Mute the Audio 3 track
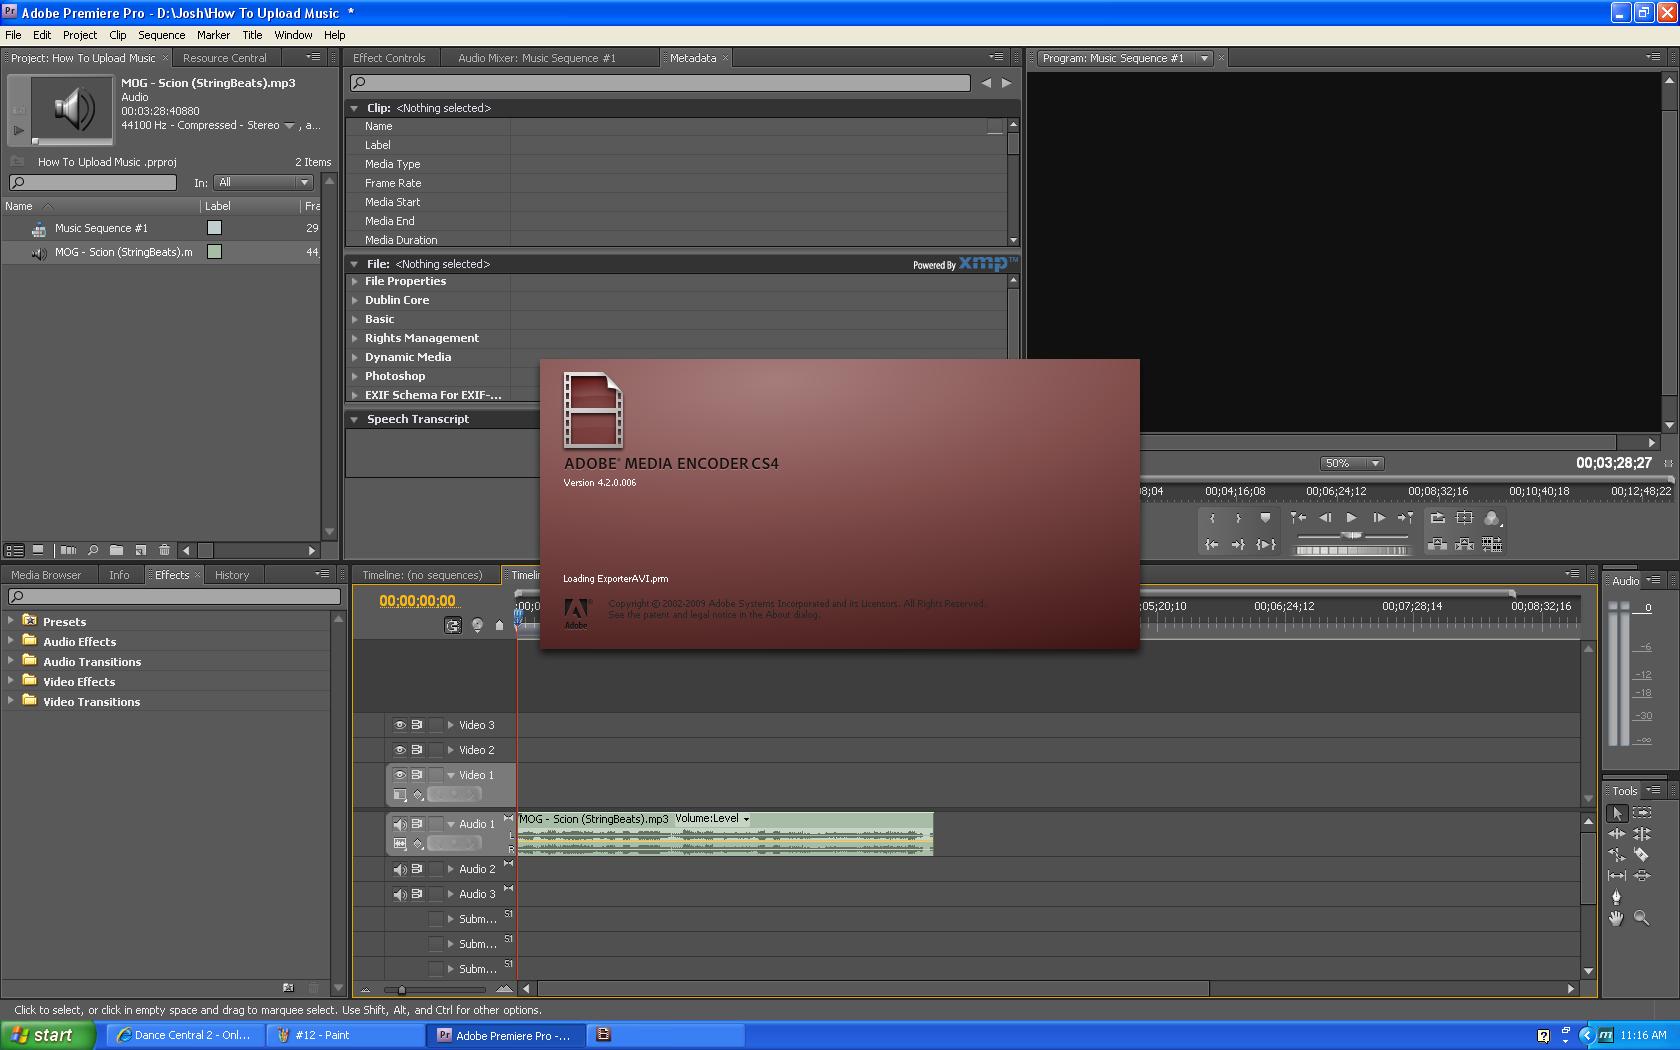 pos(400,894)
